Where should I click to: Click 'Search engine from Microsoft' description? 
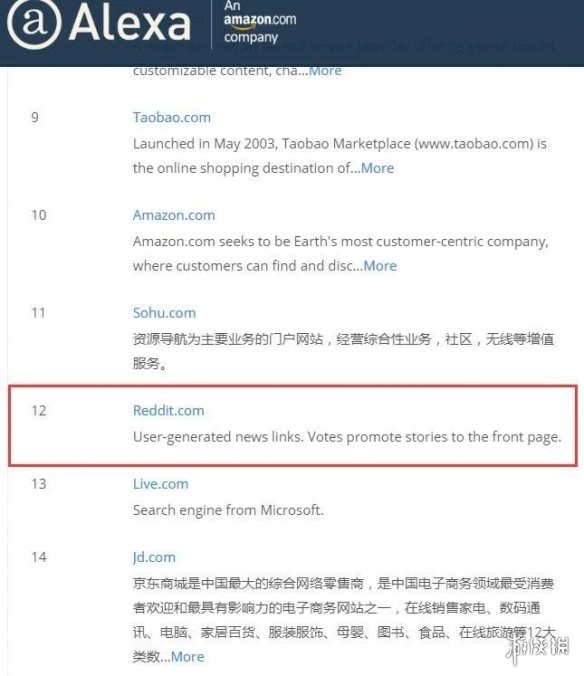coord(228,510)
